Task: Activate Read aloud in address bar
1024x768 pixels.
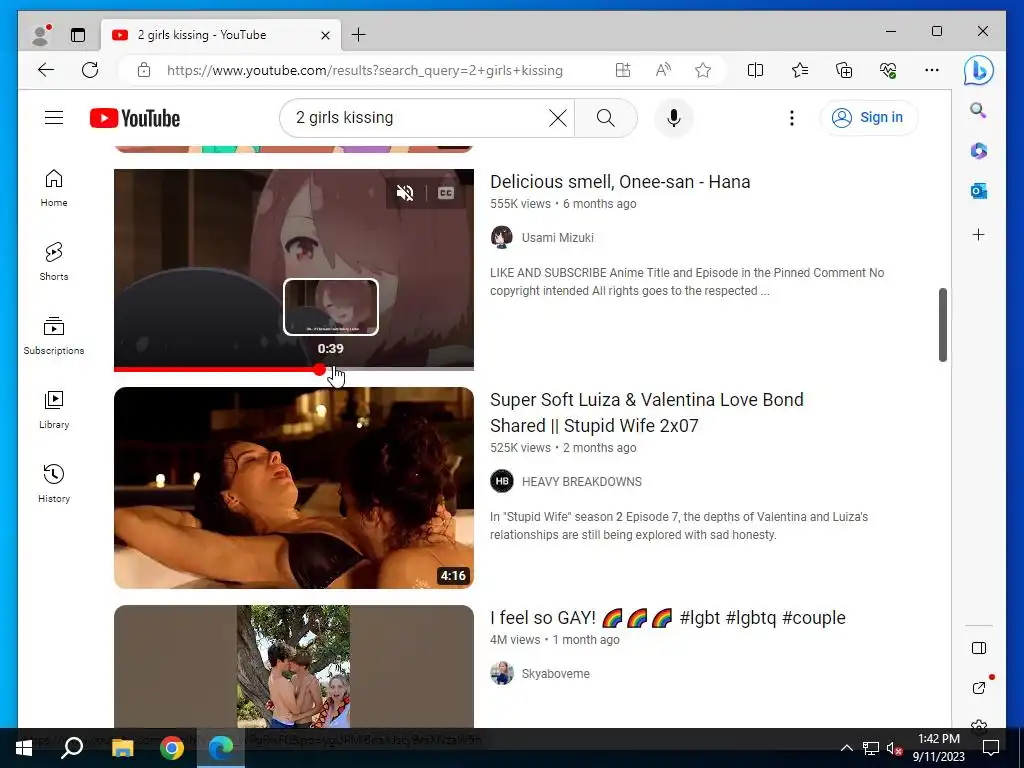Action: tap(663, 71)
